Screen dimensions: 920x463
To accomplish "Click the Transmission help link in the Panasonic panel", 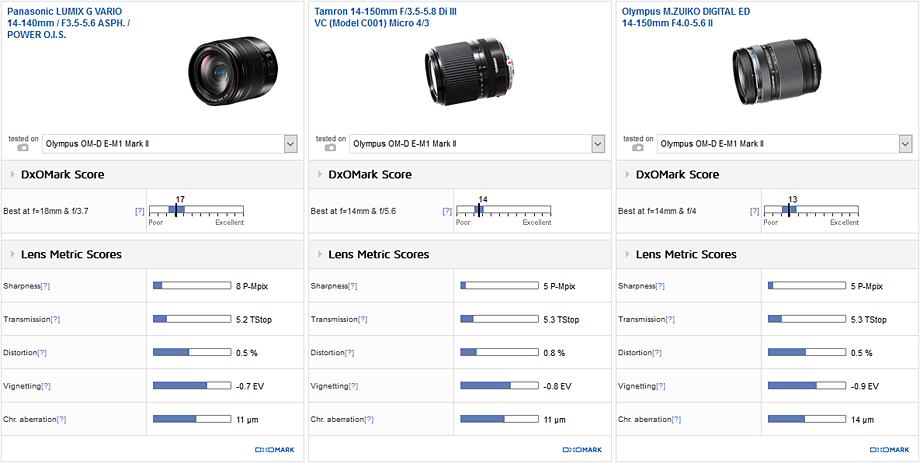I will point(55,320).
